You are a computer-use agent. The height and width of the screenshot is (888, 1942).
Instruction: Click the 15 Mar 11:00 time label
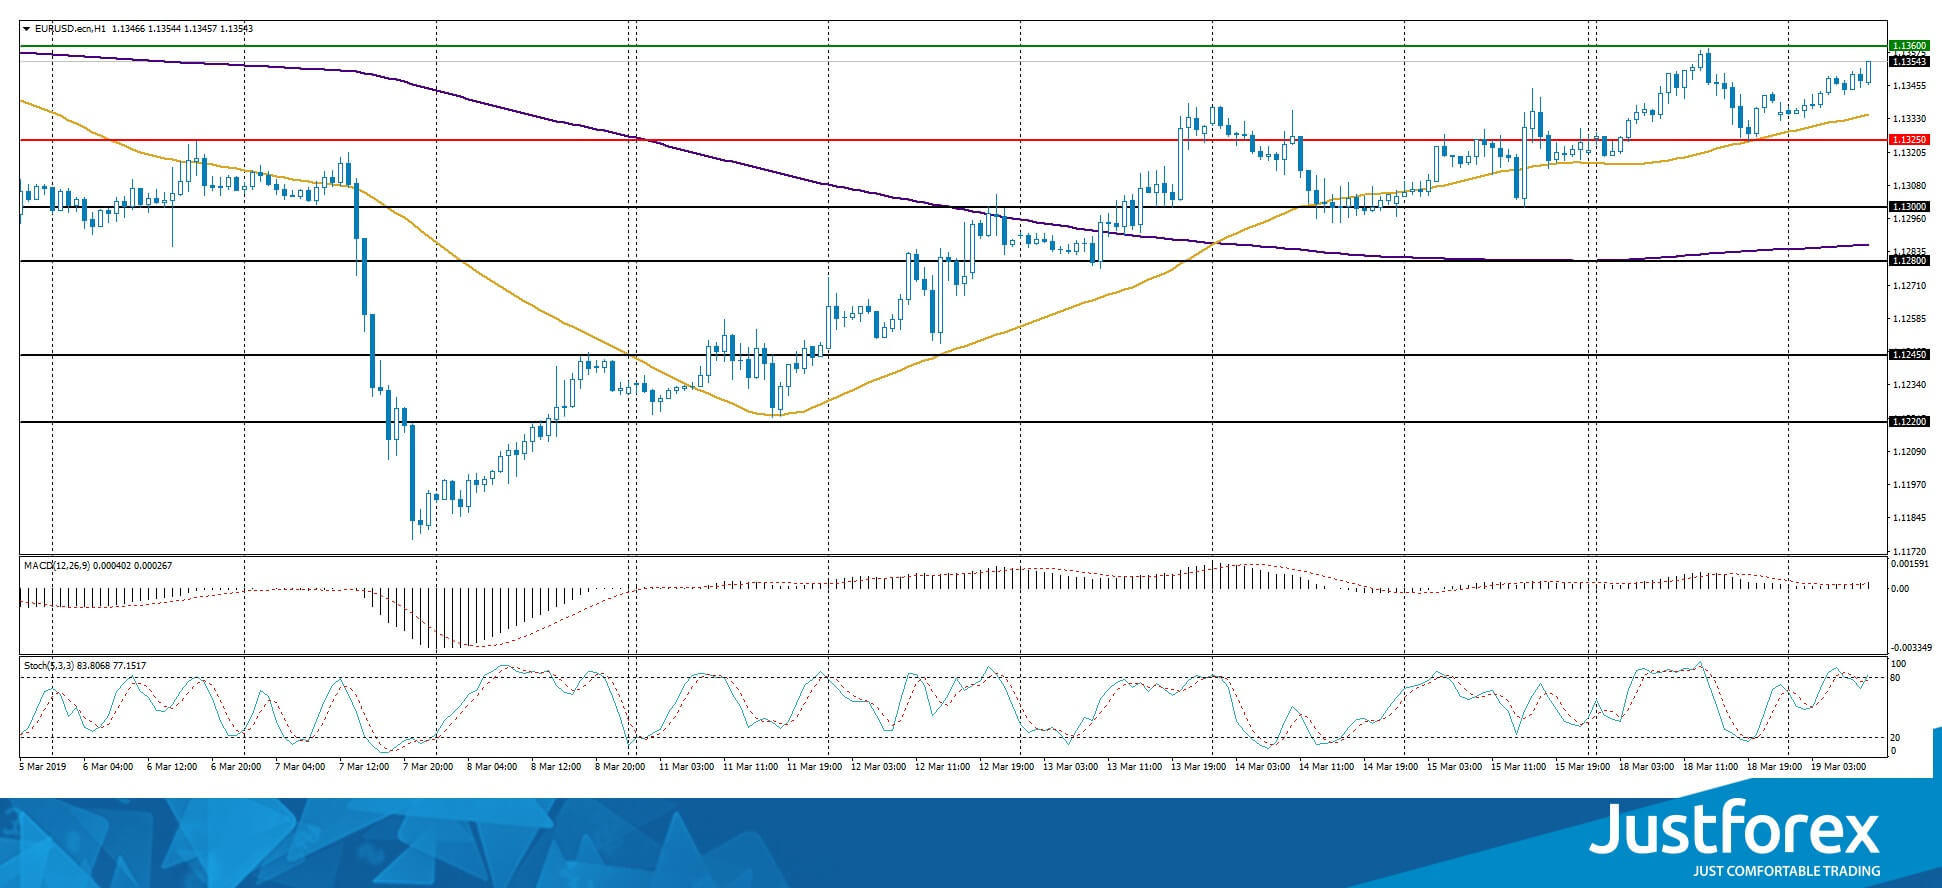pos(1519,767)
